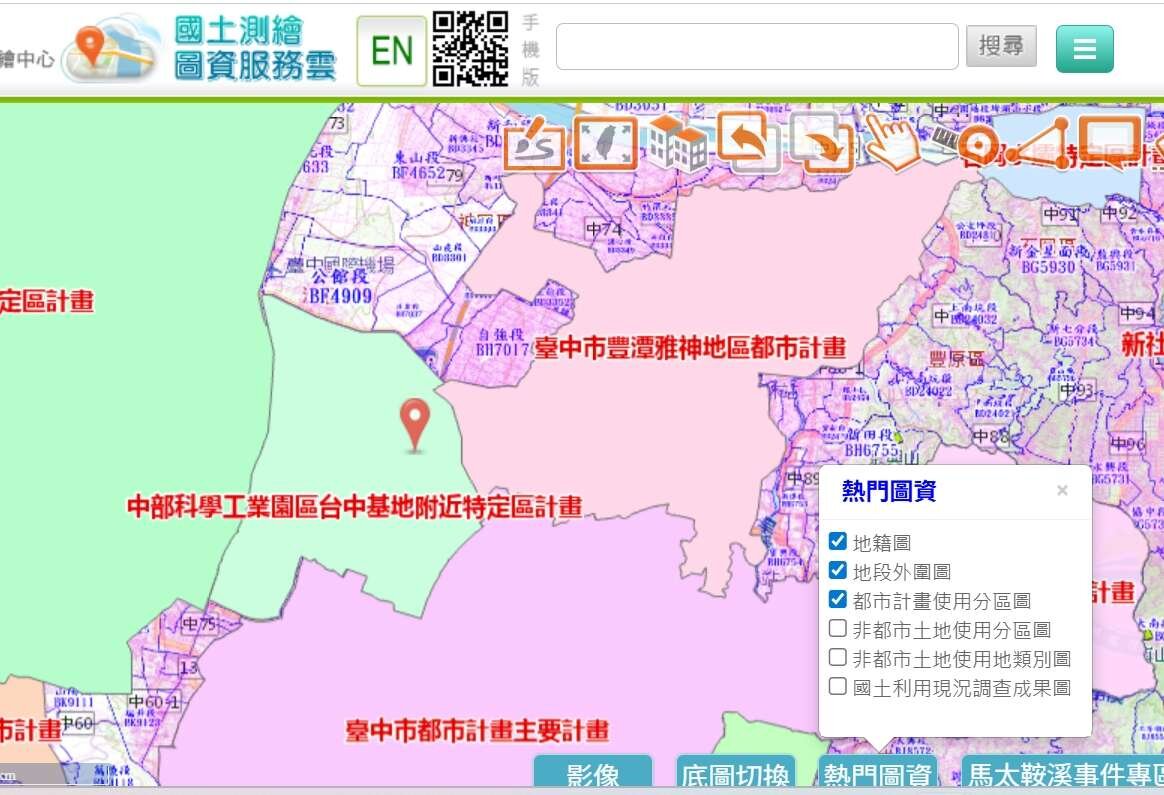Open the green hamburger menu

pos(1084,49)
